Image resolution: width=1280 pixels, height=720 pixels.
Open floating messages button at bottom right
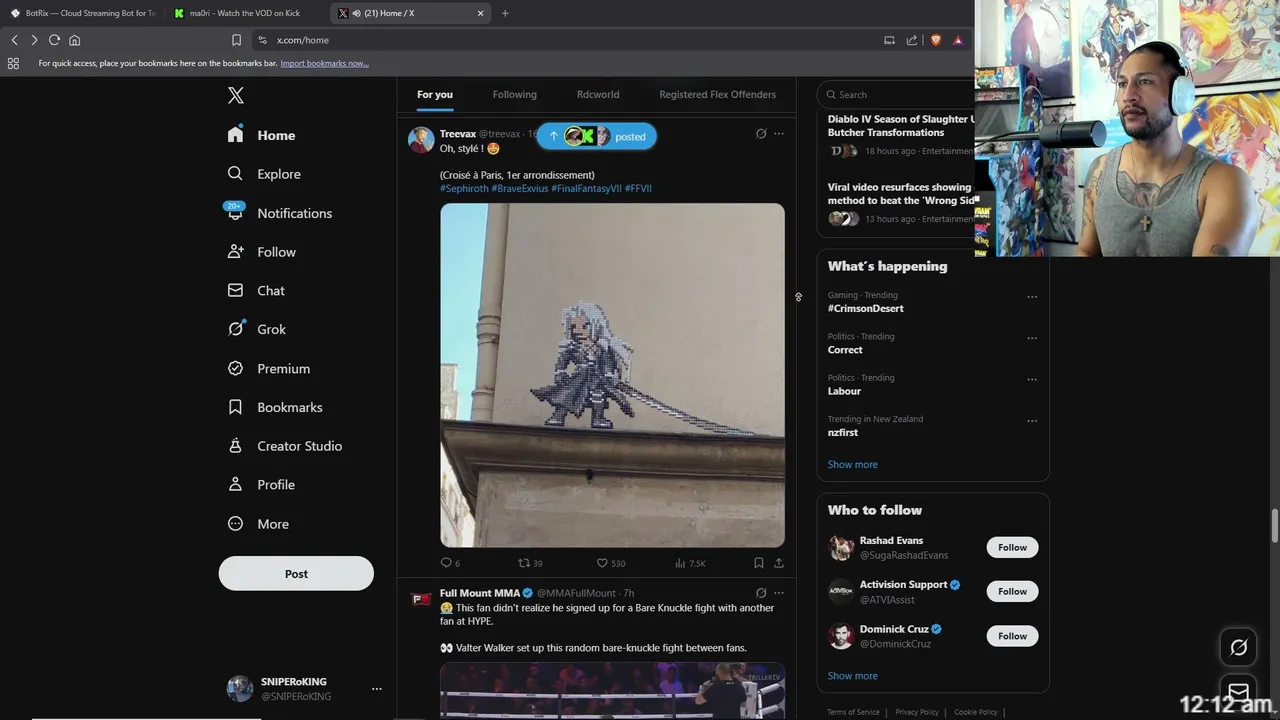pyautogui.click(x=1238, y=692)
